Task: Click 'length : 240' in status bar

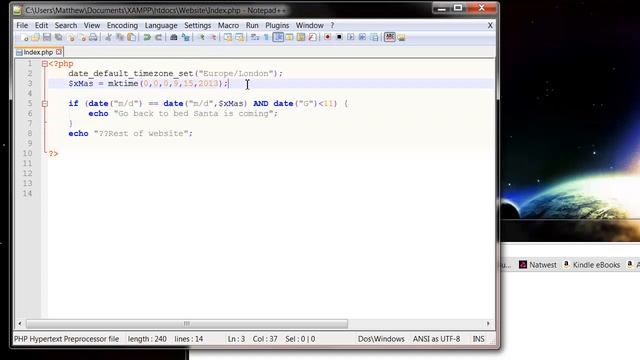Action: [x=147, y=339]
